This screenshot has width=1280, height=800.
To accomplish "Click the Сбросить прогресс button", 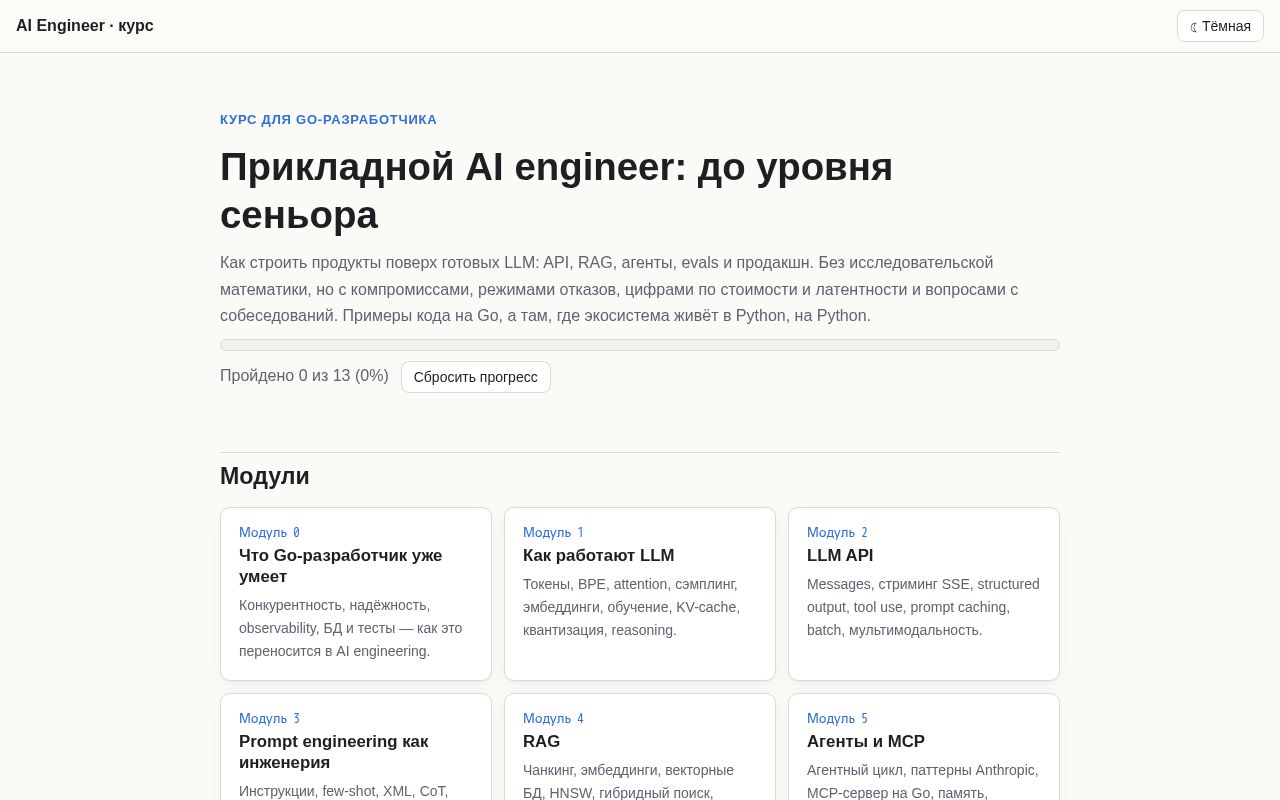I will (x=476, y=377).
